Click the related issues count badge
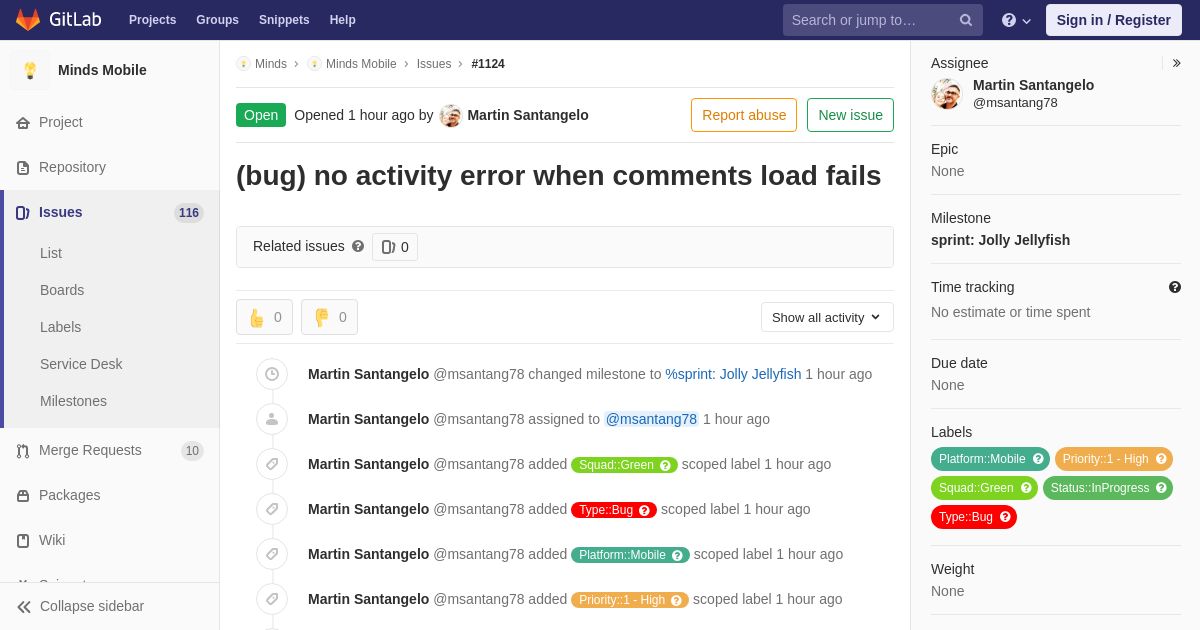The image size is (1200, 630). pos(395,247)
